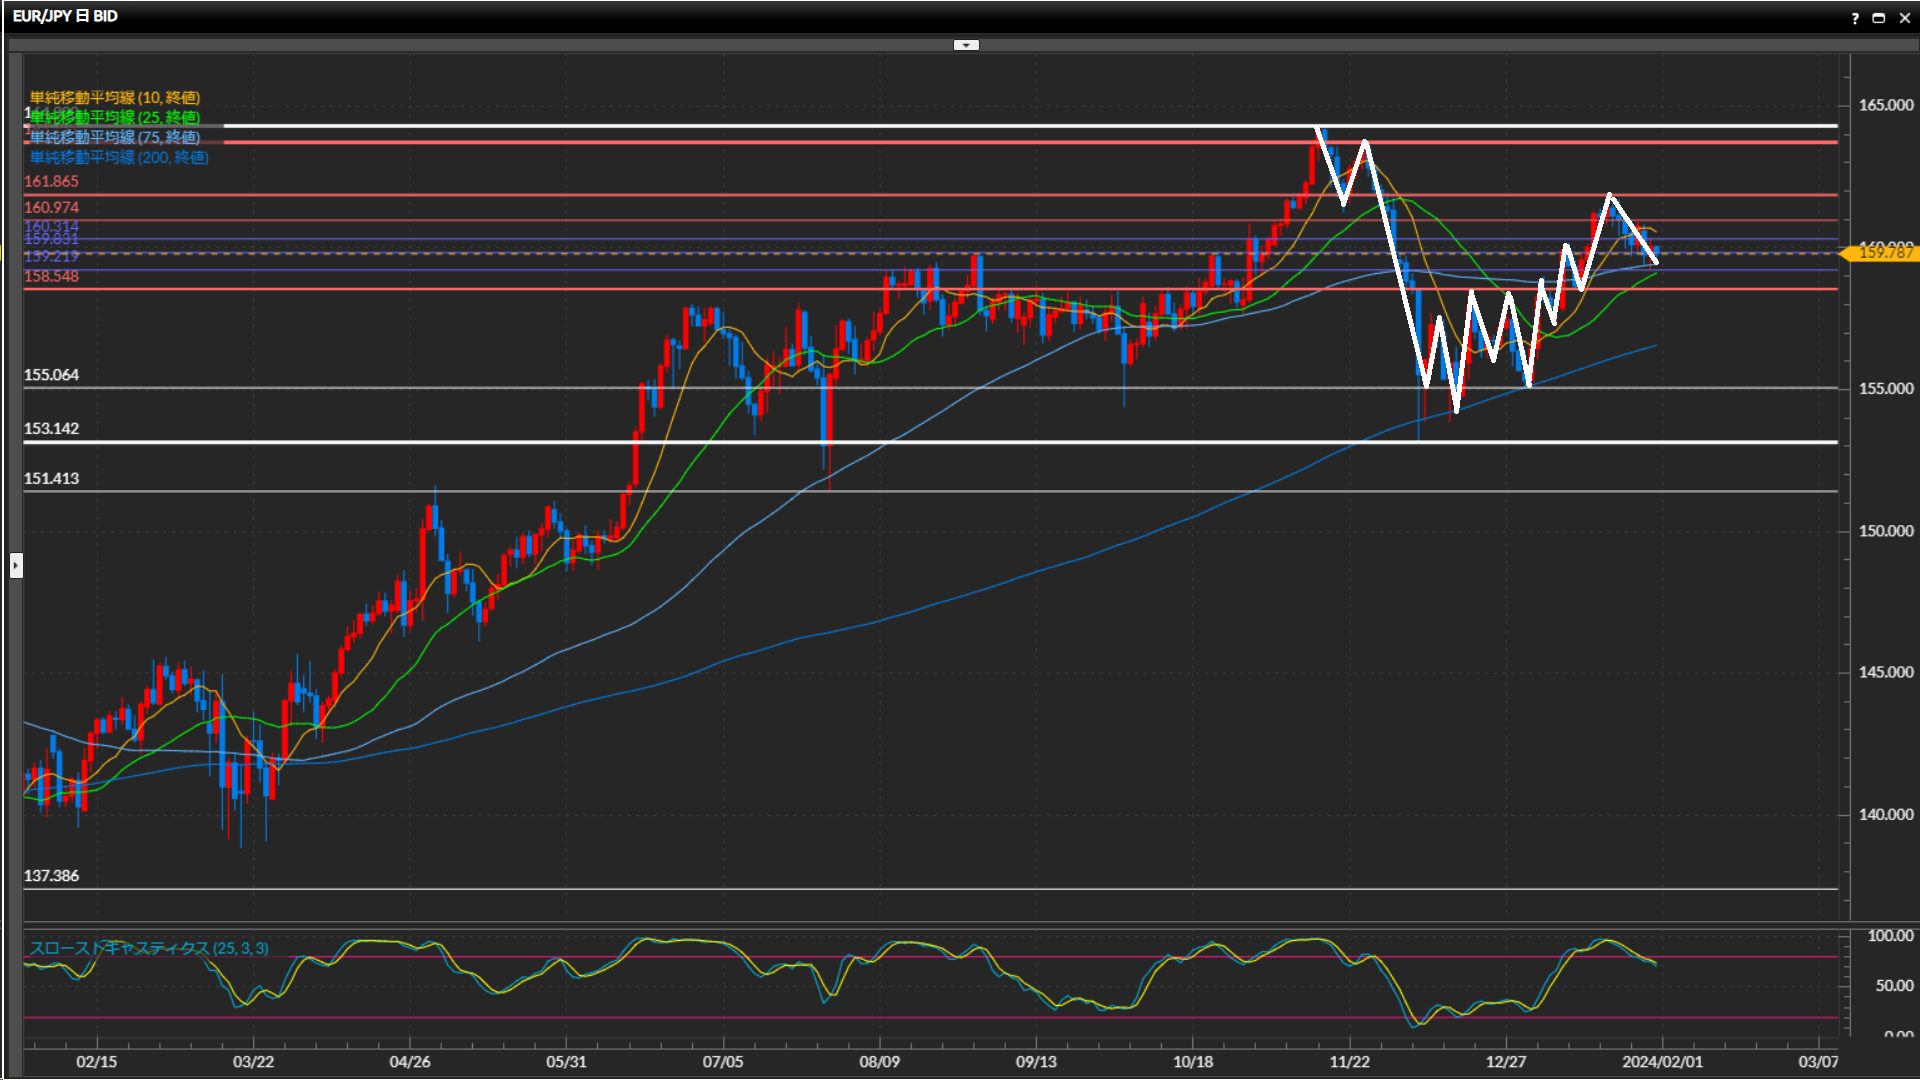The height and width of the screenshot is (1080, 1920).
Task: Maximize the EUR/JPY chart window
Action: pyautogui.click(x=1879, y=18)
